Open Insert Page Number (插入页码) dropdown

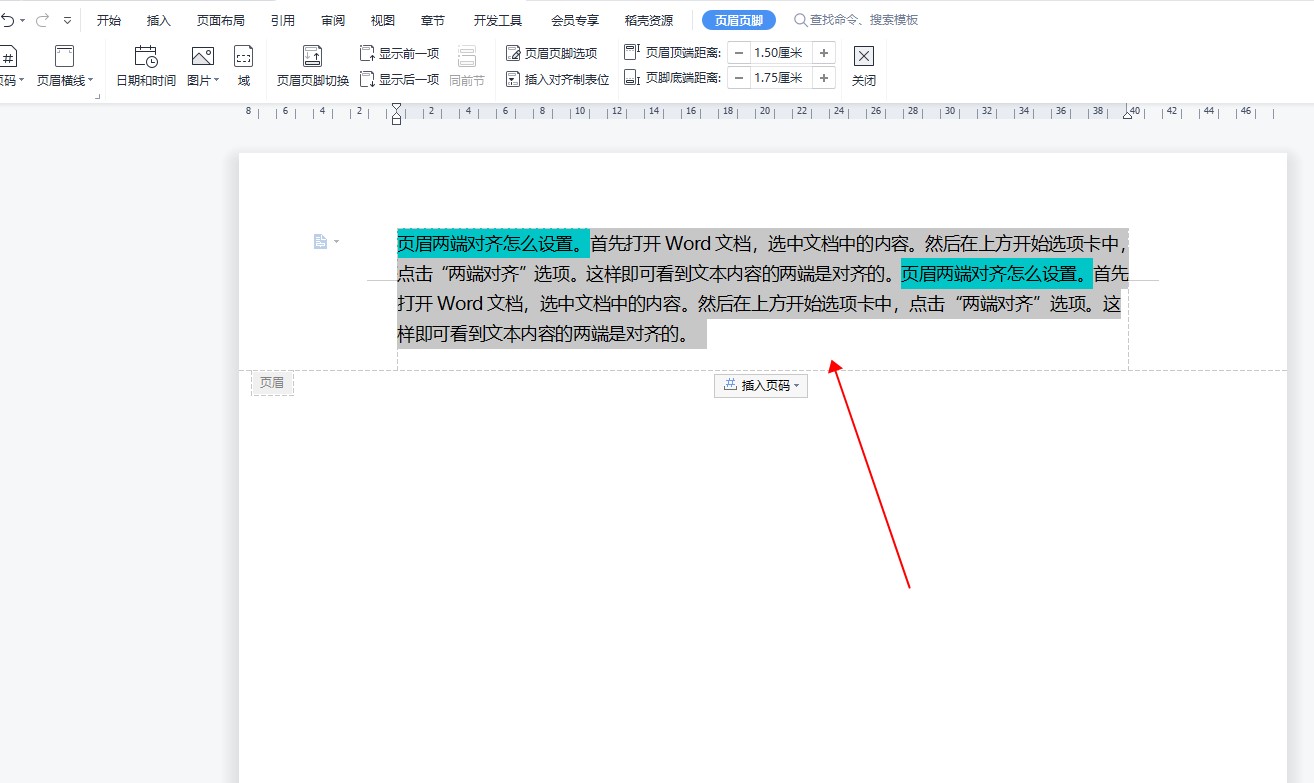point(761,385)
